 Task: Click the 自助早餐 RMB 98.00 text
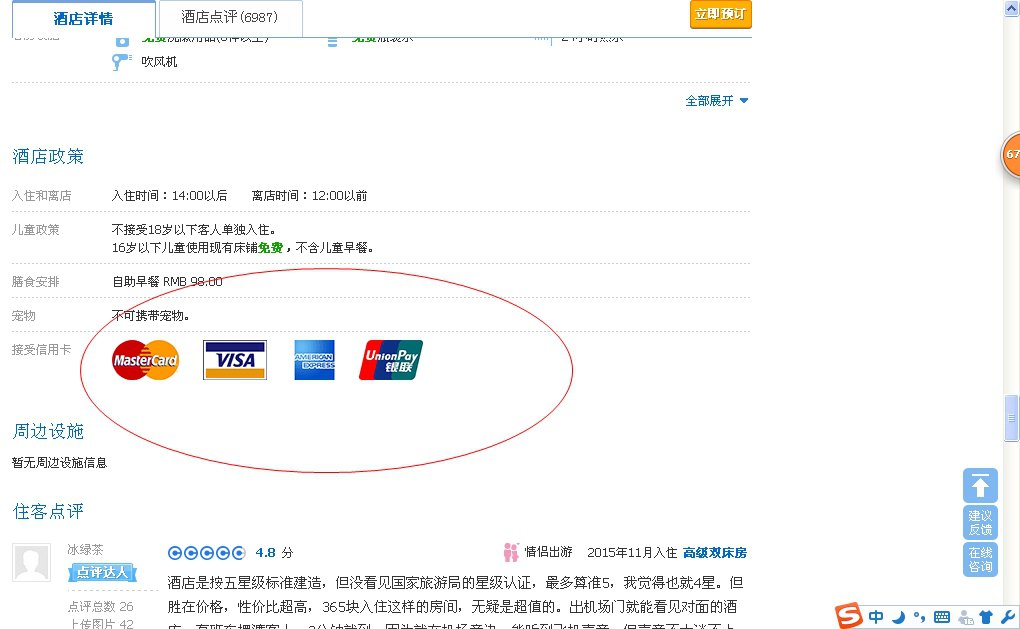tap(167, 282)
